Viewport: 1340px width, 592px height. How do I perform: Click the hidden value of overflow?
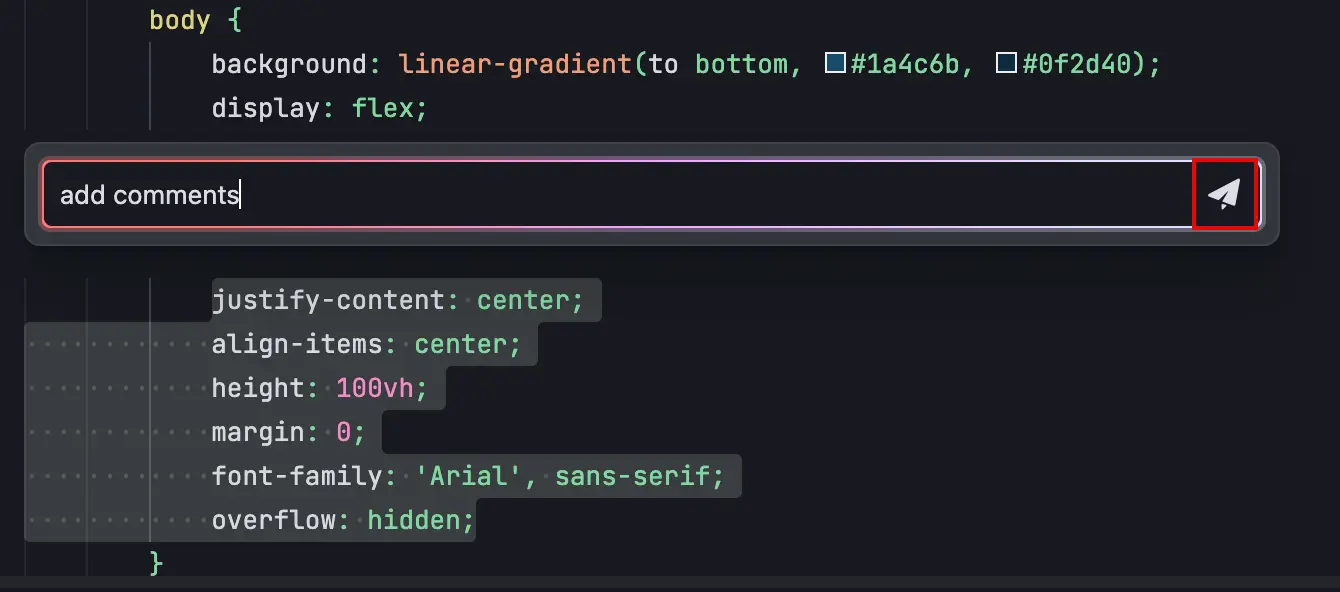414,520
